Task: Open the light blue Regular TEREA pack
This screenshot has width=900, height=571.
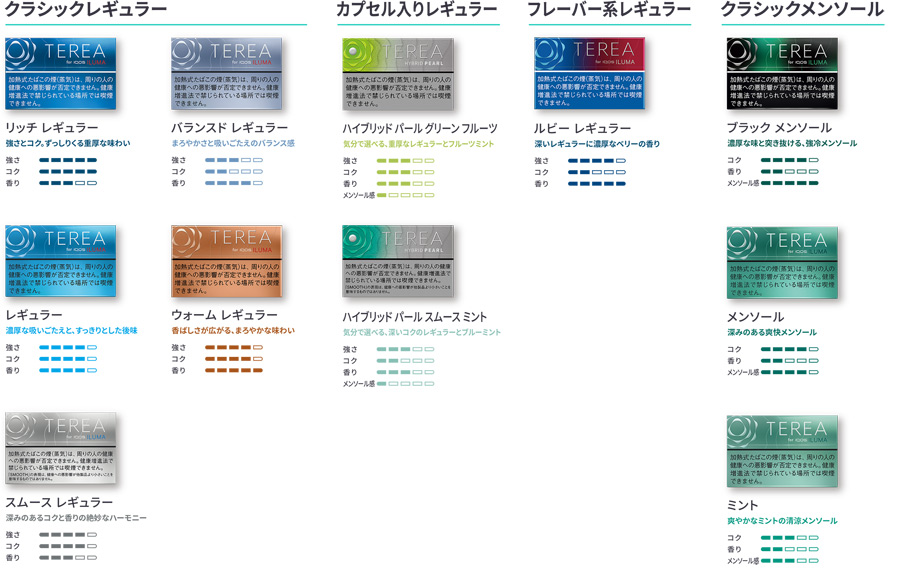Action: click(61, 261)
